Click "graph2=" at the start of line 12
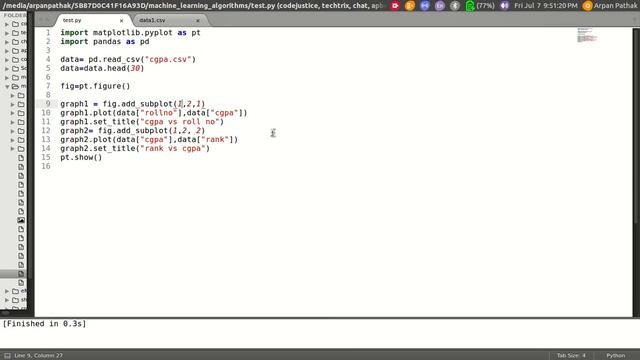Image resolution: width=640 pixels, height=360 pixels. click(x=77, y=131)
